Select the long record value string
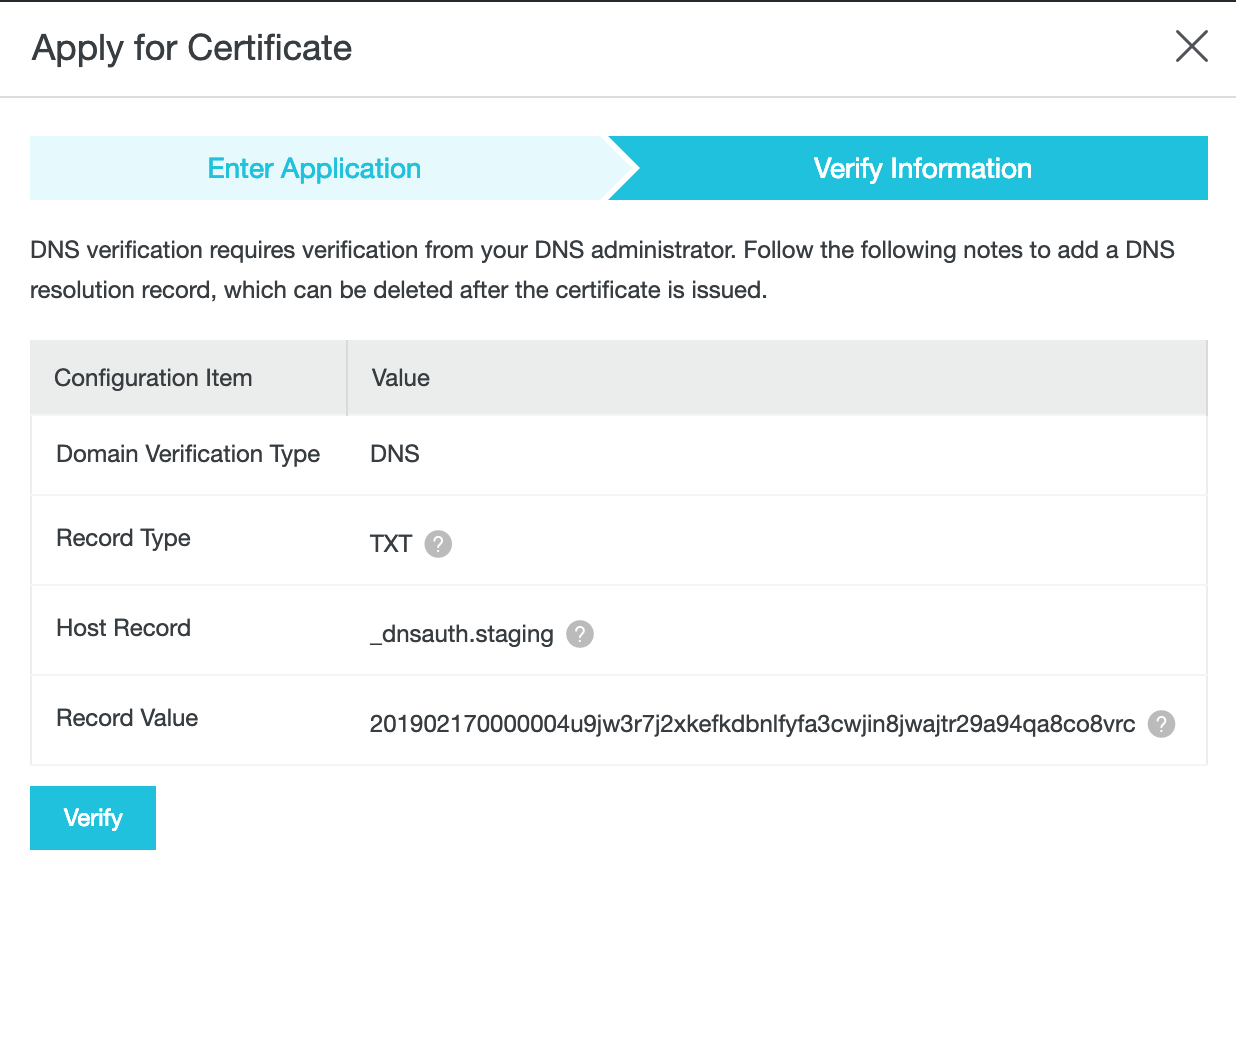The height and width of the screenshot is (1054, 1236). click(x=752, y=724)
